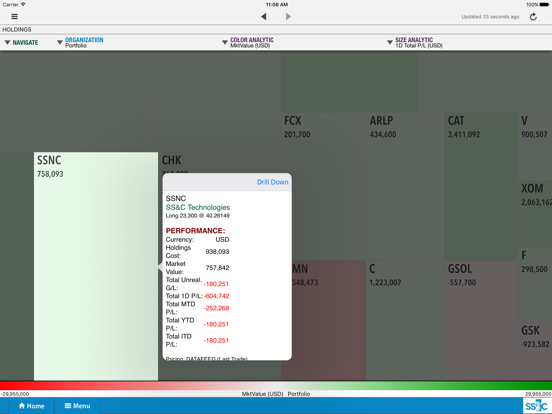Select the CAT treemap tile
This screenshot has width=552, height=414.
[x=482, y=187]
